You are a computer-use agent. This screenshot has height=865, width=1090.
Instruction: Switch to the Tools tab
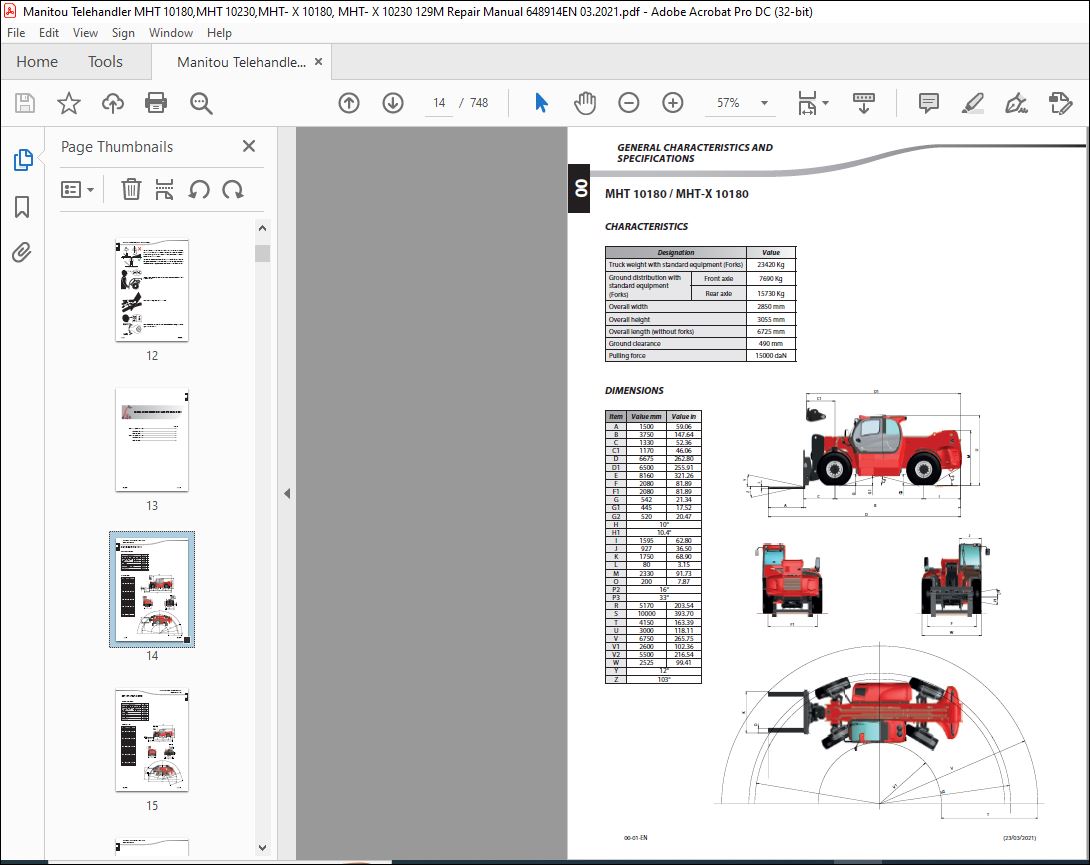tap(105, 62)
